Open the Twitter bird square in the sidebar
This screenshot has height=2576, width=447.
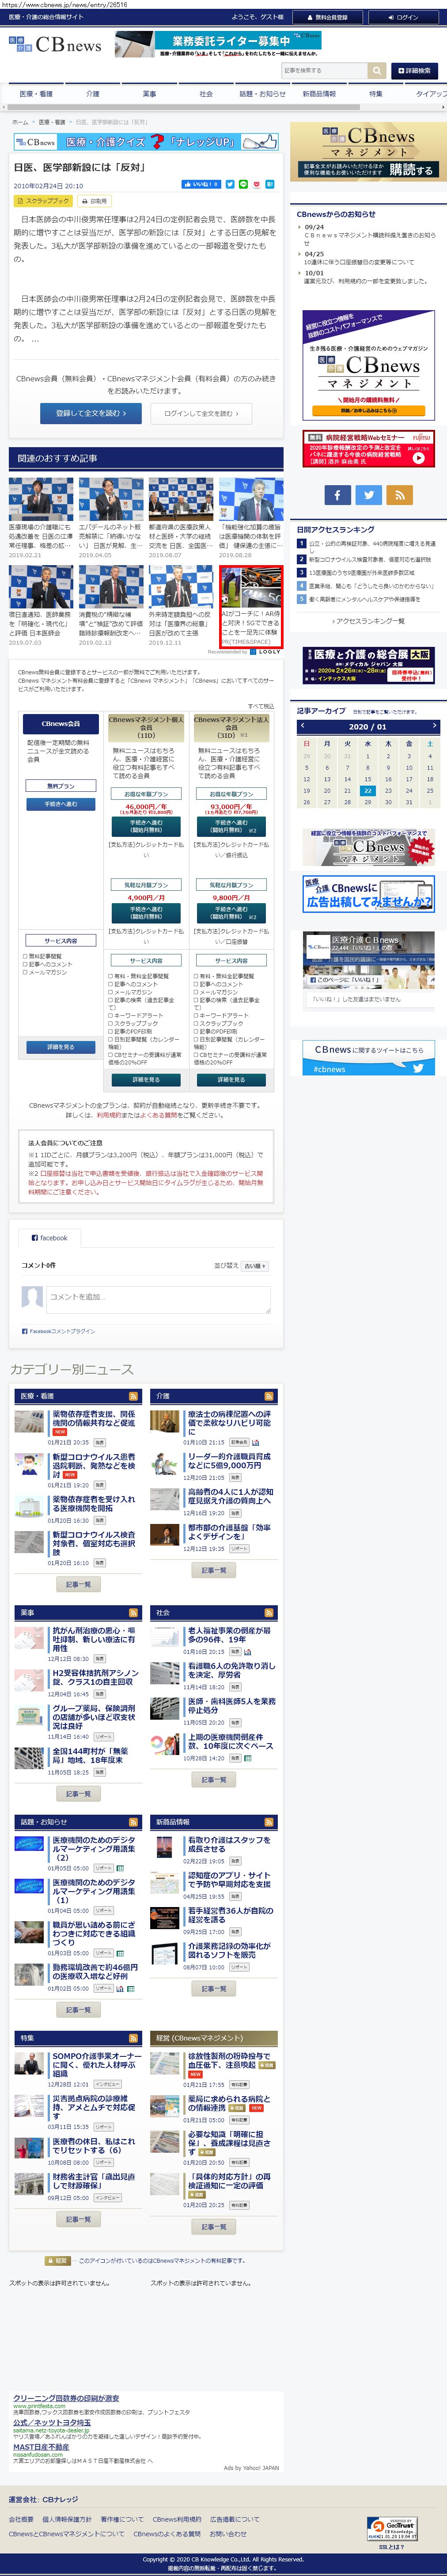coord(369,494)
